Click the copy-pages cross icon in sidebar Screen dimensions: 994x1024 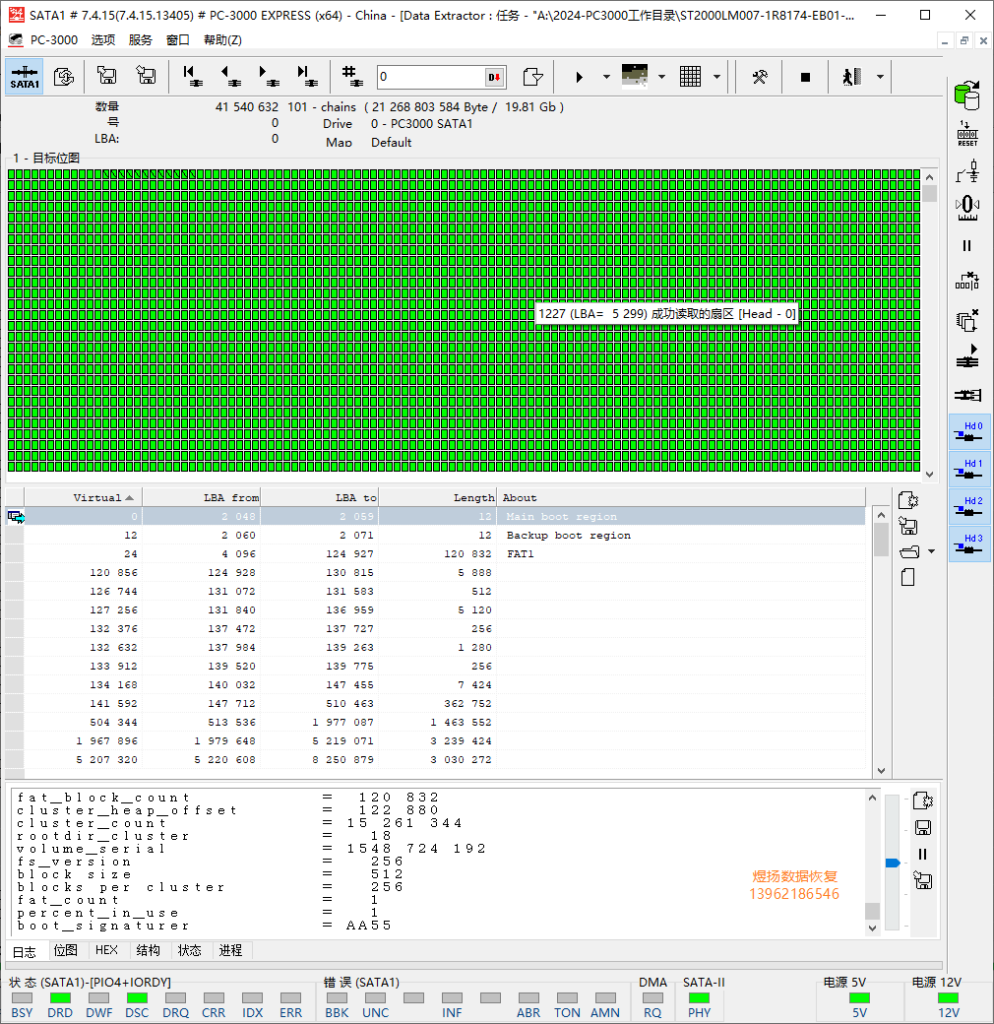tap(967, 320)
